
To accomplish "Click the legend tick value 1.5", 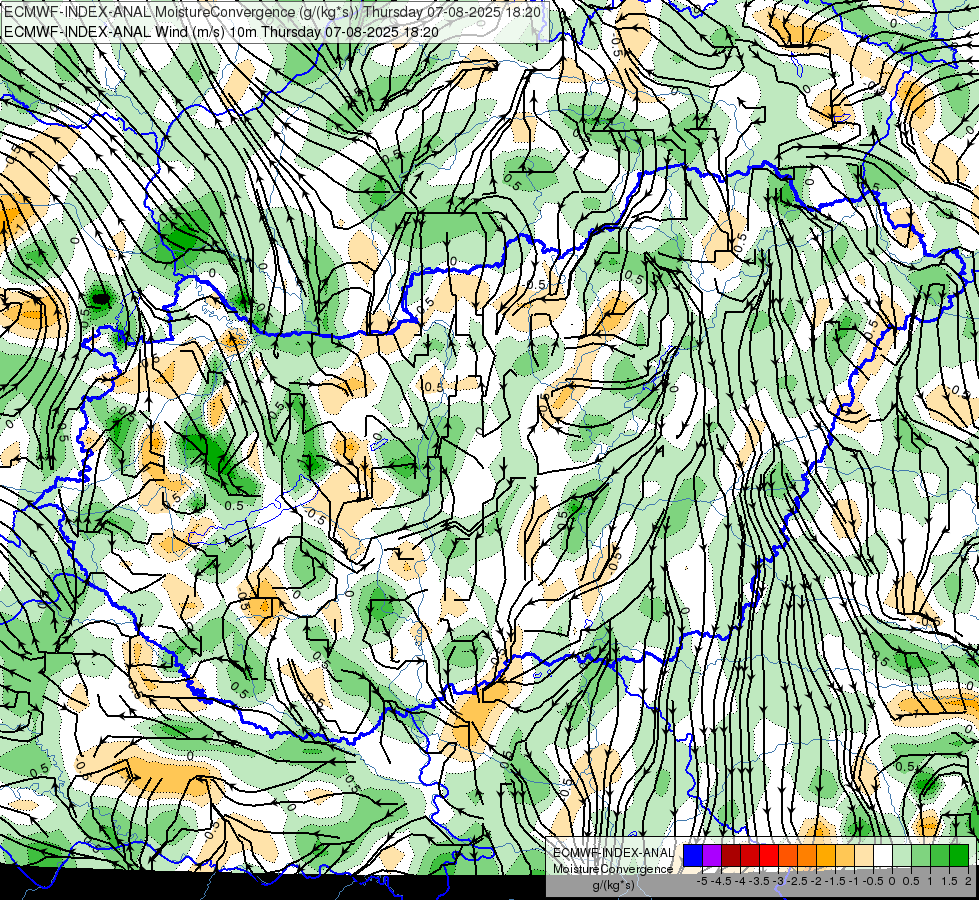I will click(950, 881).
